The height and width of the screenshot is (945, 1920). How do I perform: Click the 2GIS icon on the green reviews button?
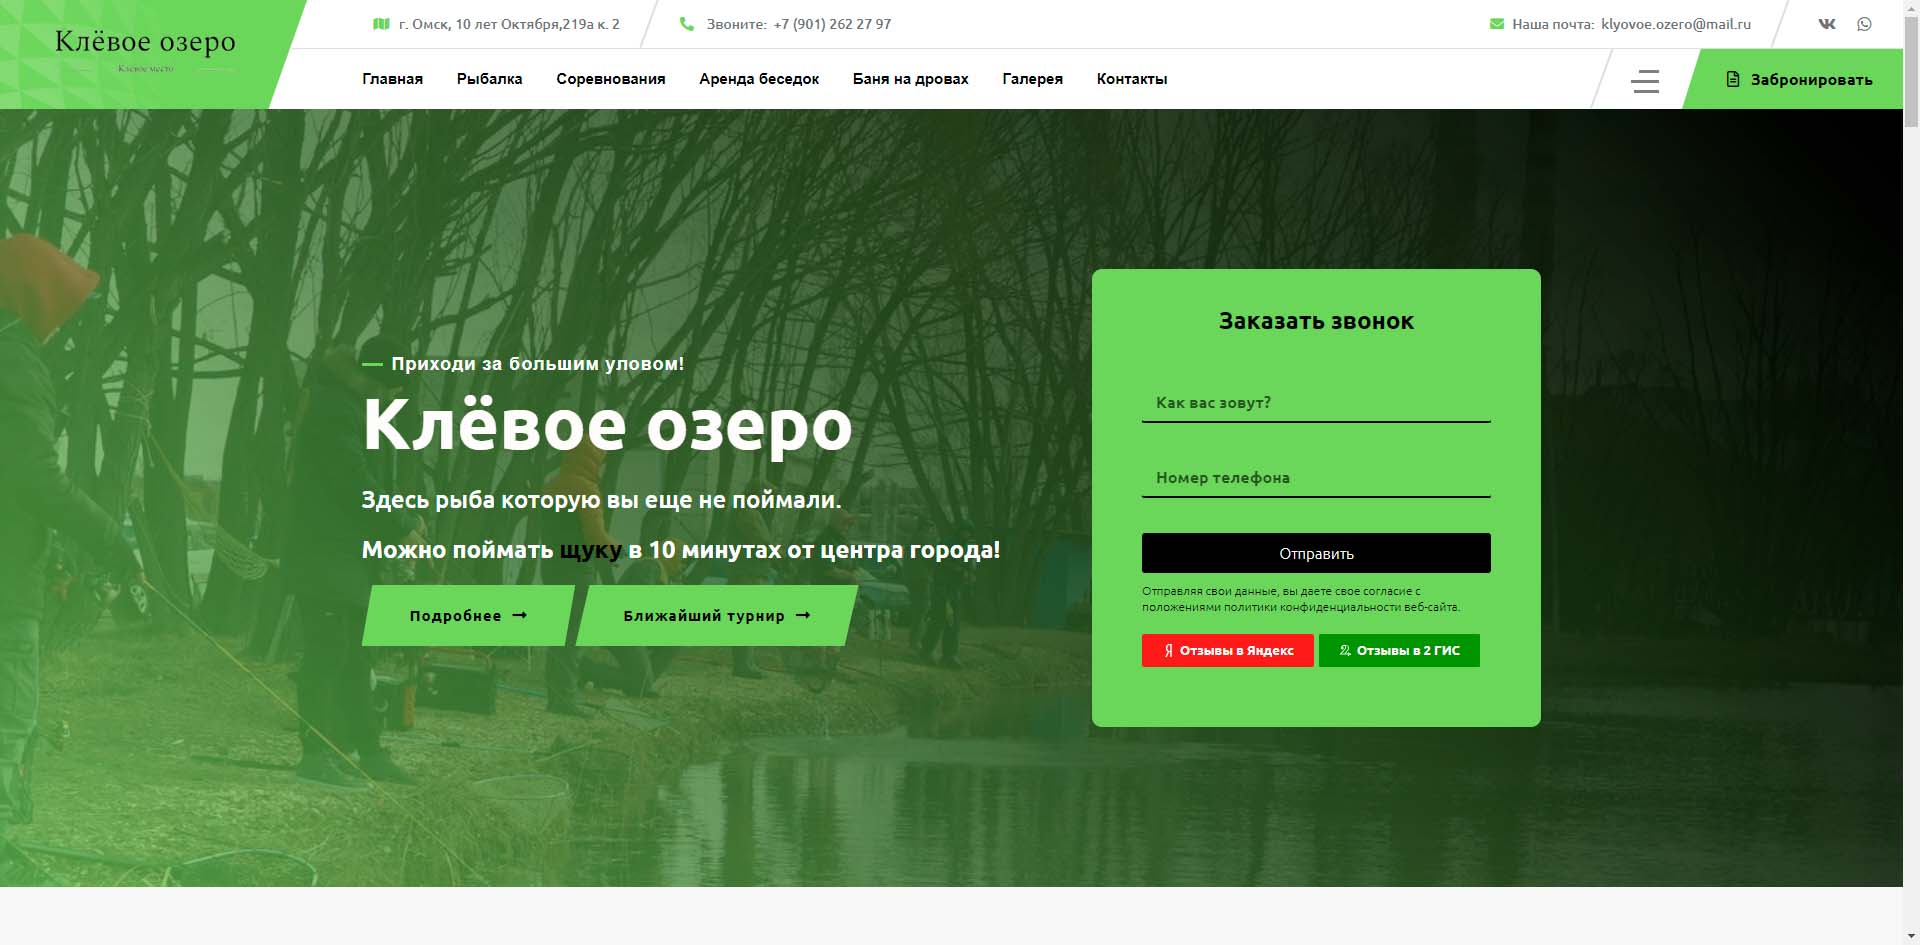click(1343, 650)
